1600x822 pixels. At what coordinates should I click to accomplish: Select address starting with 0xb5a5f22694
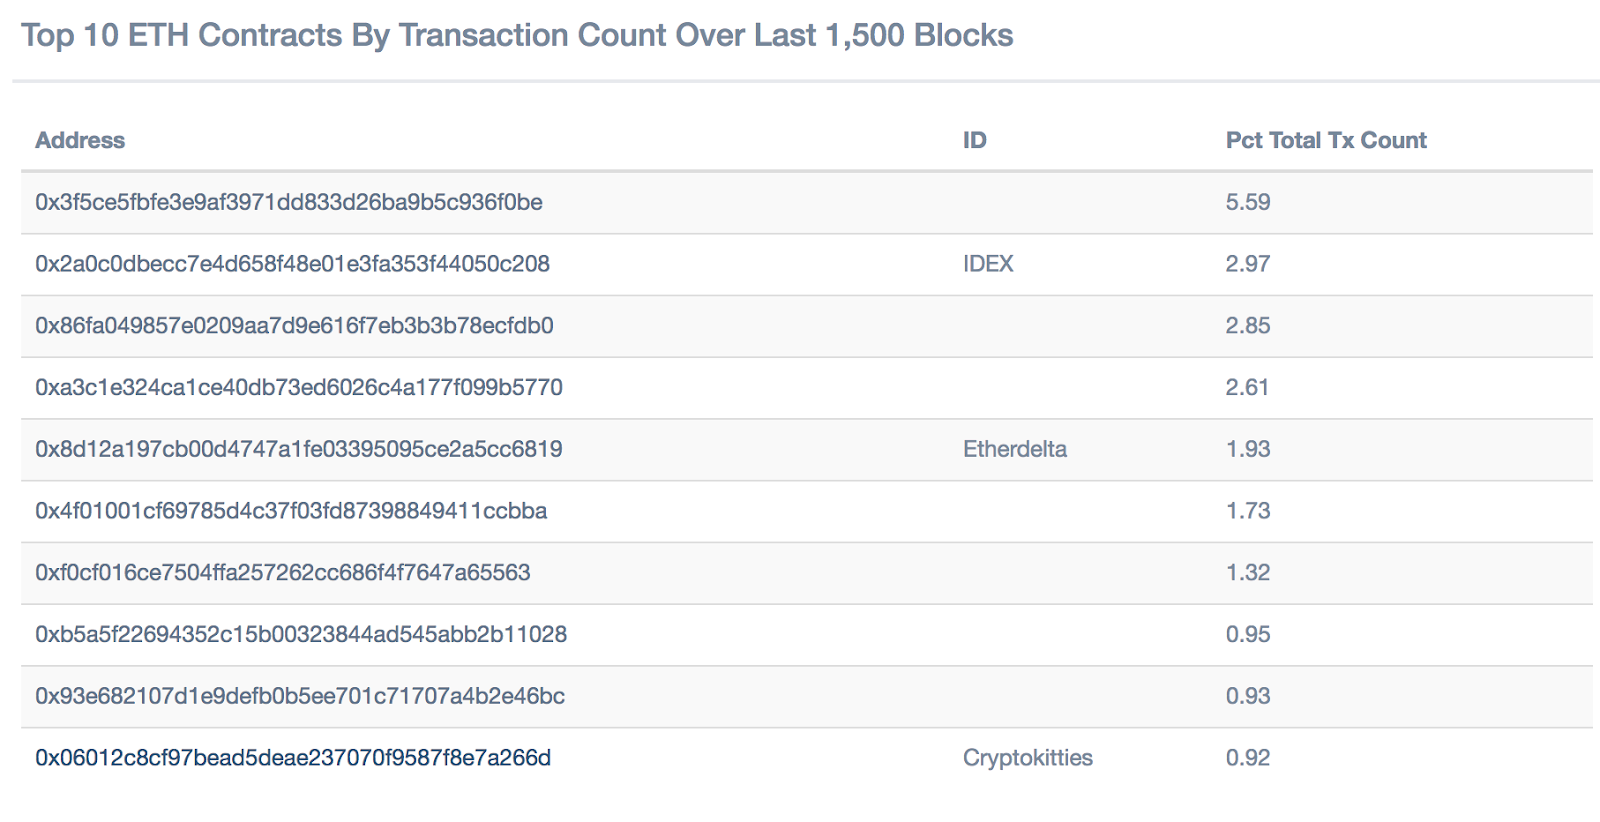(300, 635)
